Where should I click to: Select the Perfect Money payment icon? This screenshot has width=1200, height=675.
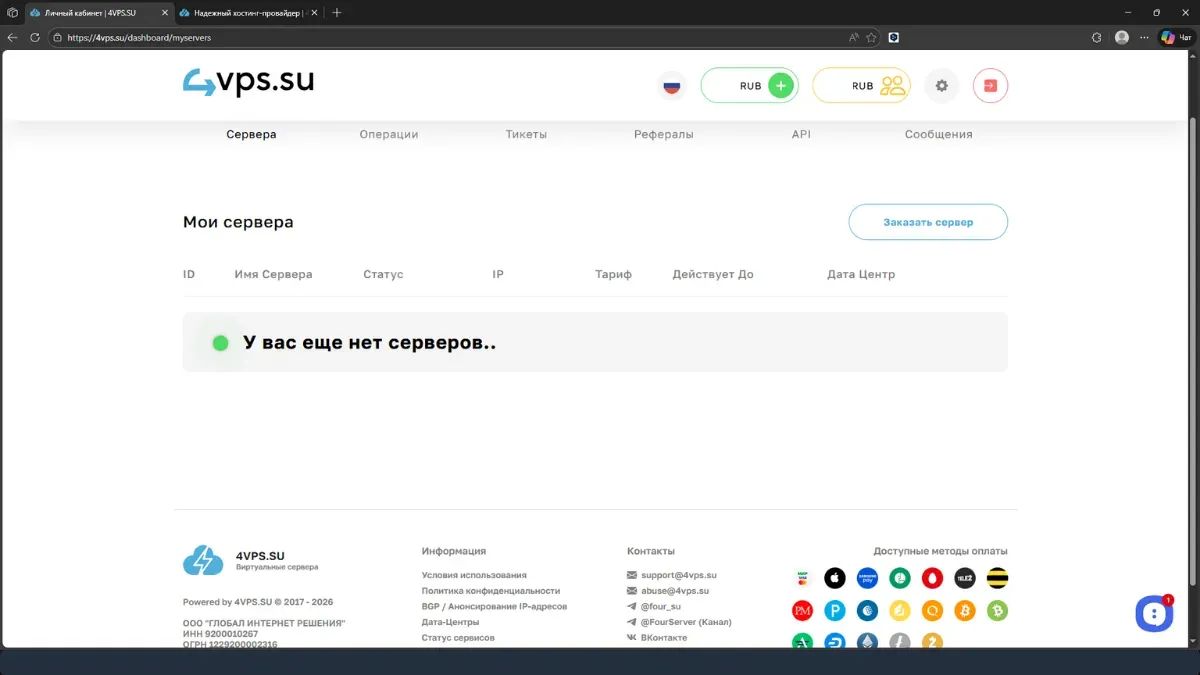[x=802, y=610]
